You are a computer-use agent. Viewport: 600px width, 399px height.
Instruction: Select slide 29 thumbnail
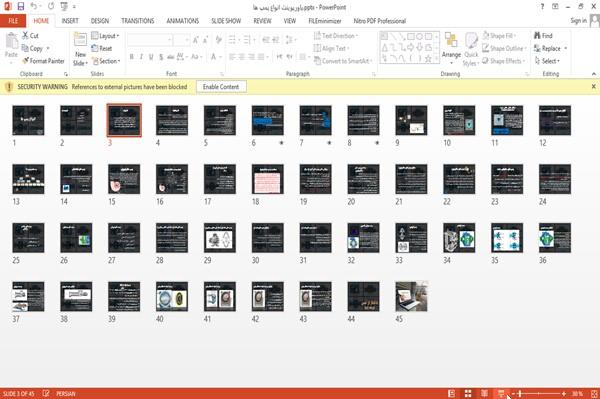pyautogui.click(x=220, y=238)
